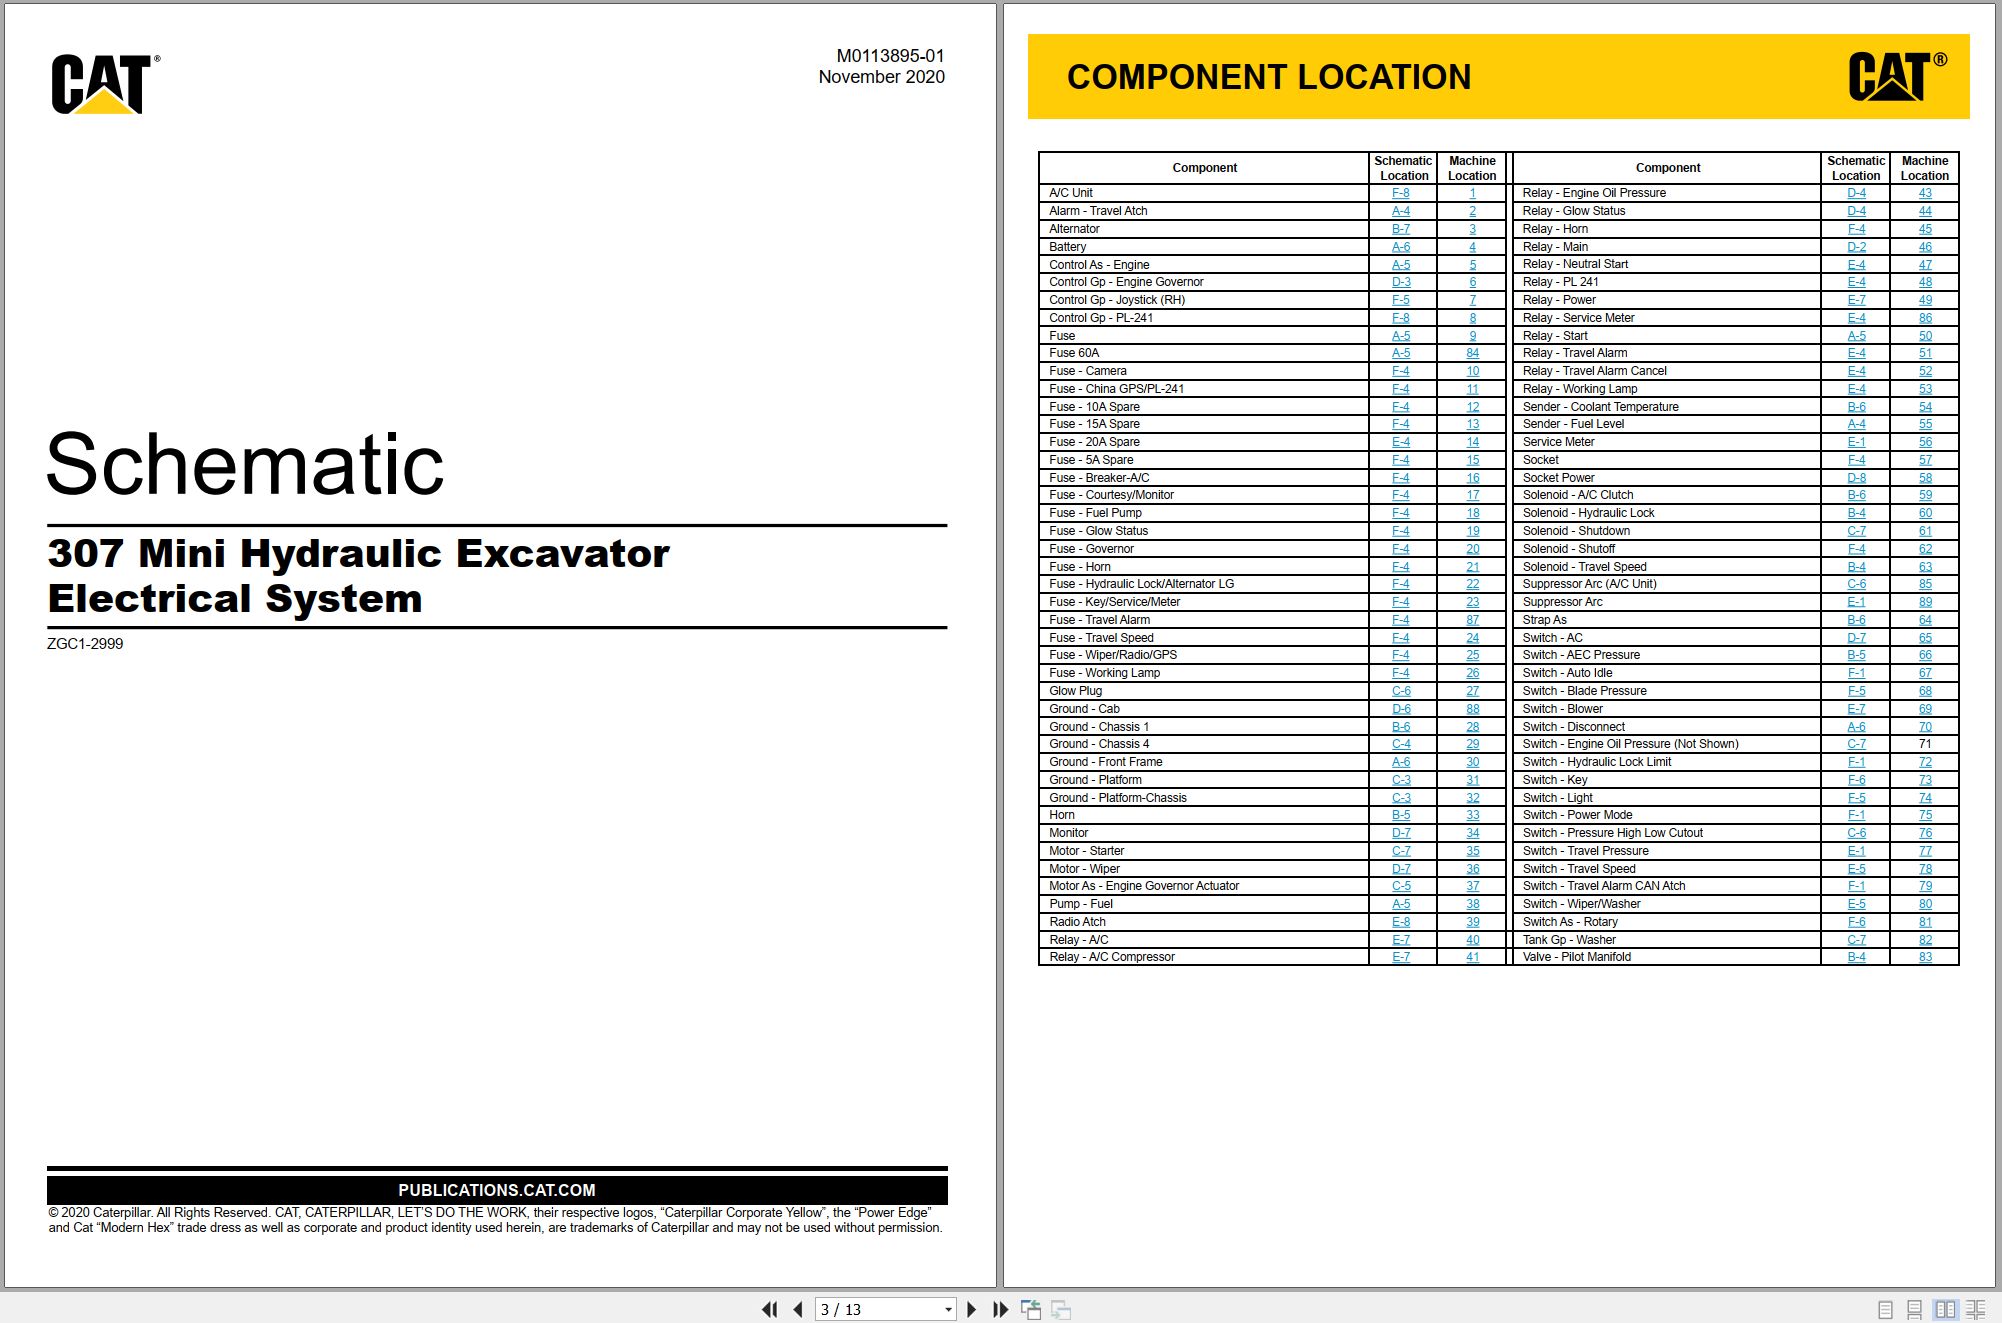Open schematic location F-8 for A/C Unit
Image resolution: width=2002 pixels, height=1323 pixels.
coord(1401,193)
